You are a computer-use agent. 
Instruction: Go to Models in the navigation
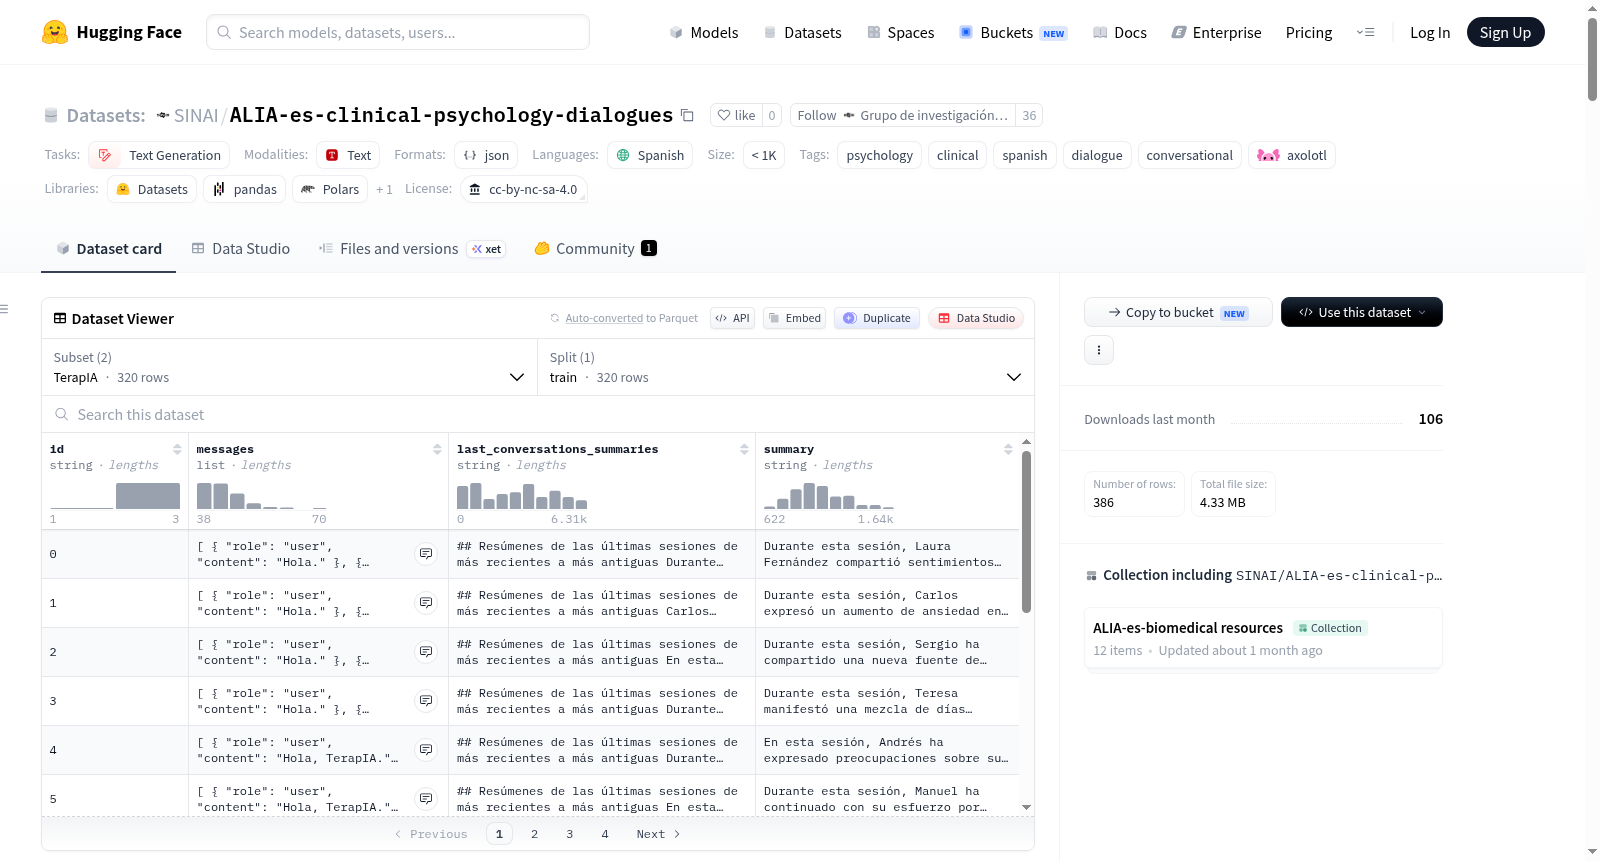point(704,32)
